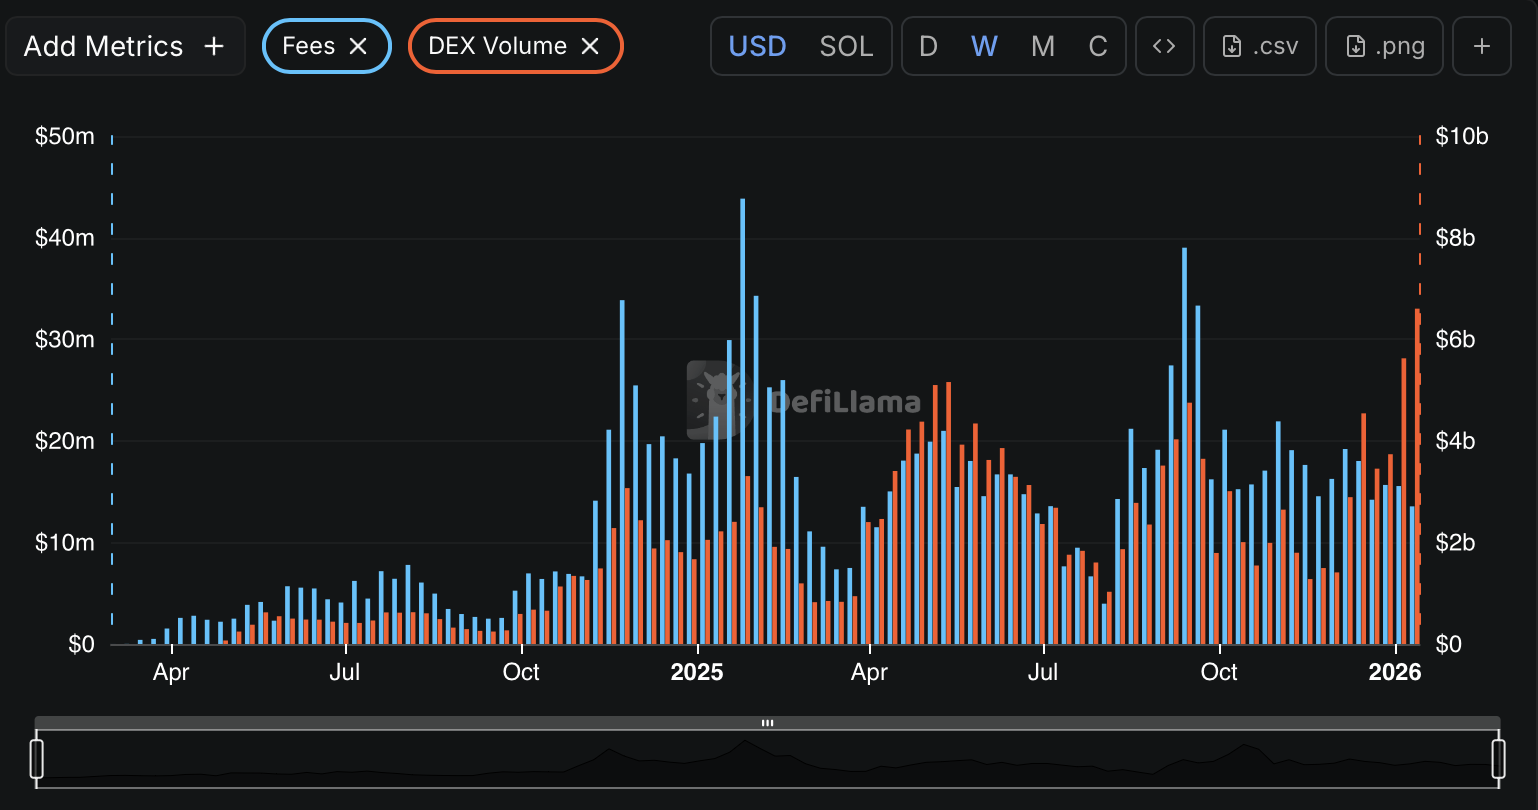This screenshot has width=1538, height=810.
Task: Select weekly (W) interval
Action: pyautogui.click(x=984, y=46)
